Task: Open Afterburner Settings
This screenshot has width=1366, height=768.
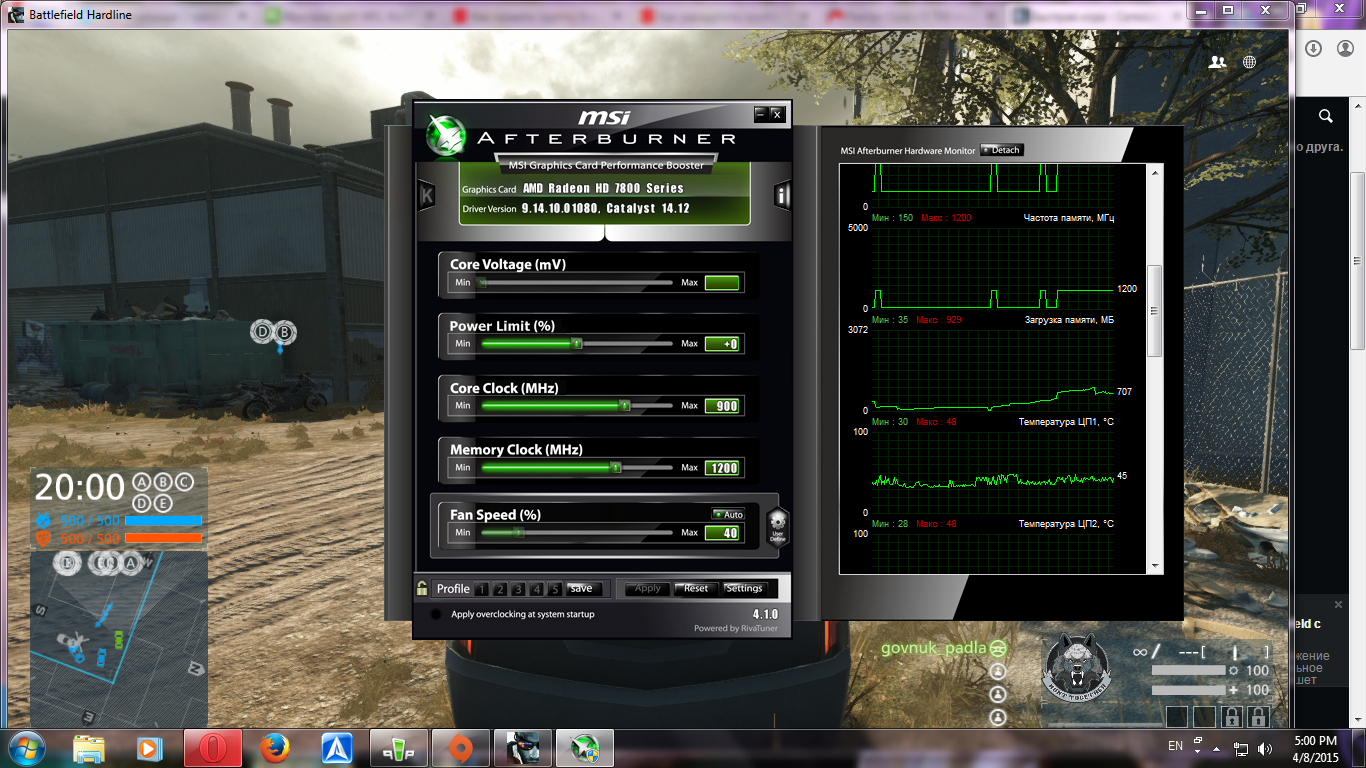Action: click(x=744, y=589)
